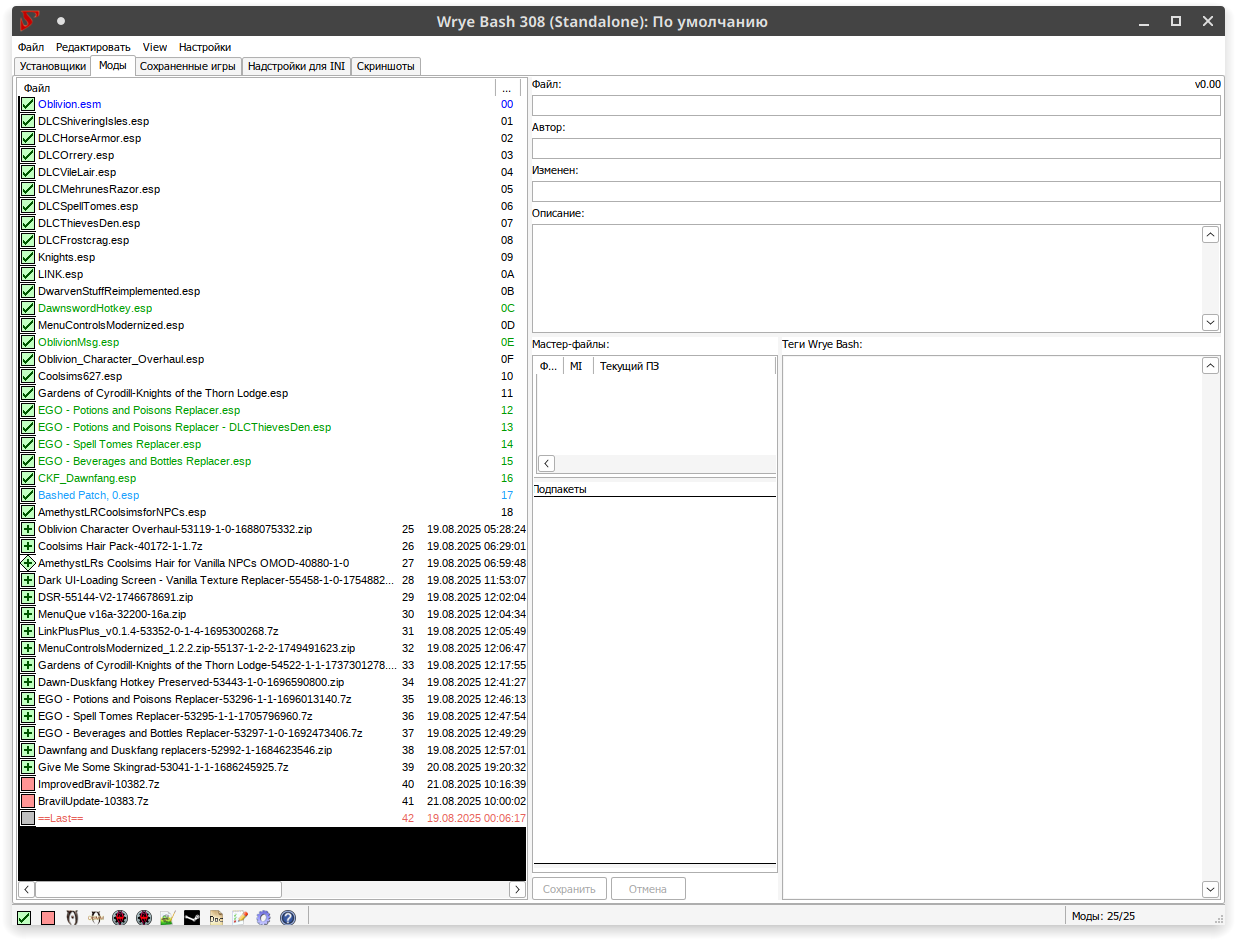Click pink square icon of BravilUpdate-10383.7z
Image resolution: width=1237 pixels, height=941 pixels.
[x=28, y=801]
